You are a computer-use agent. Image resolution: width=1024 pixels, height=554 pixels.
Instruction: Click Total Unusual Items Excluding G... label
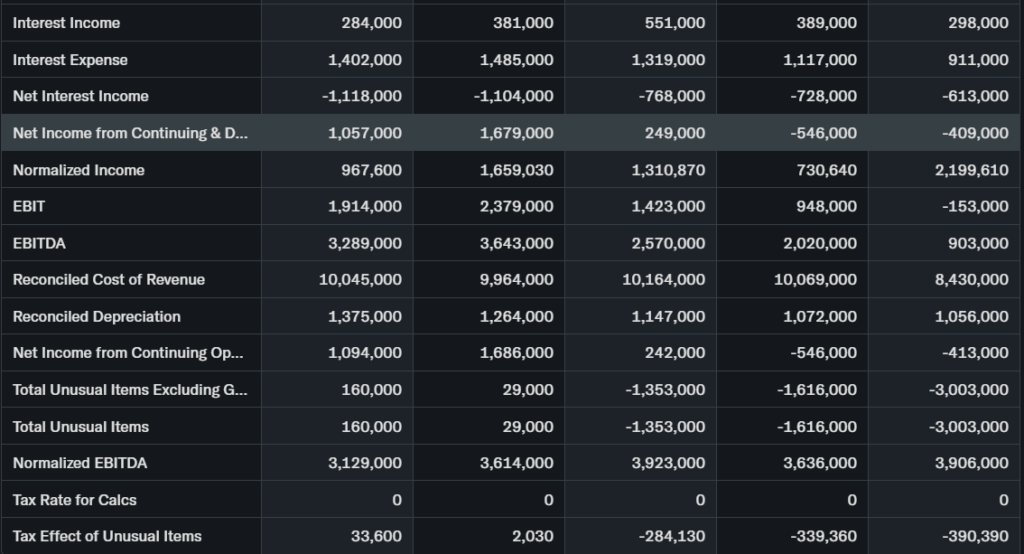click(x=130, y=390)
